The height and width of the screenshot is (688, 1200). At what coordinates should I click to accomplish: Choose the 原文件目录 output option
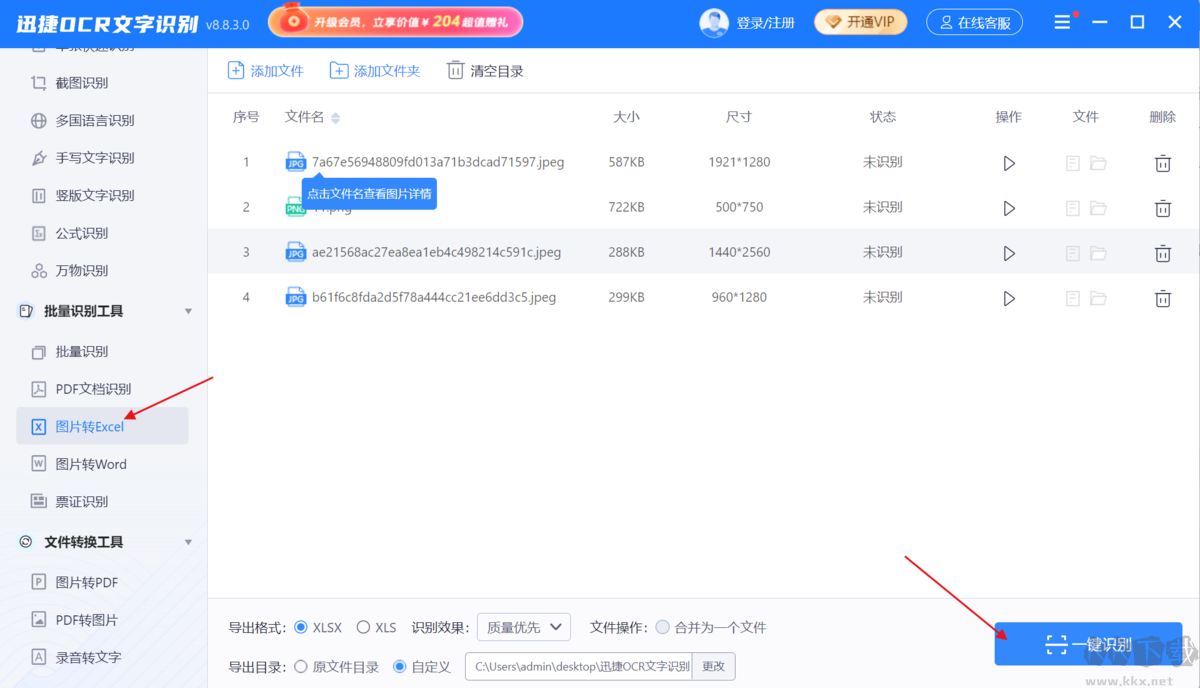pos(300,666)
